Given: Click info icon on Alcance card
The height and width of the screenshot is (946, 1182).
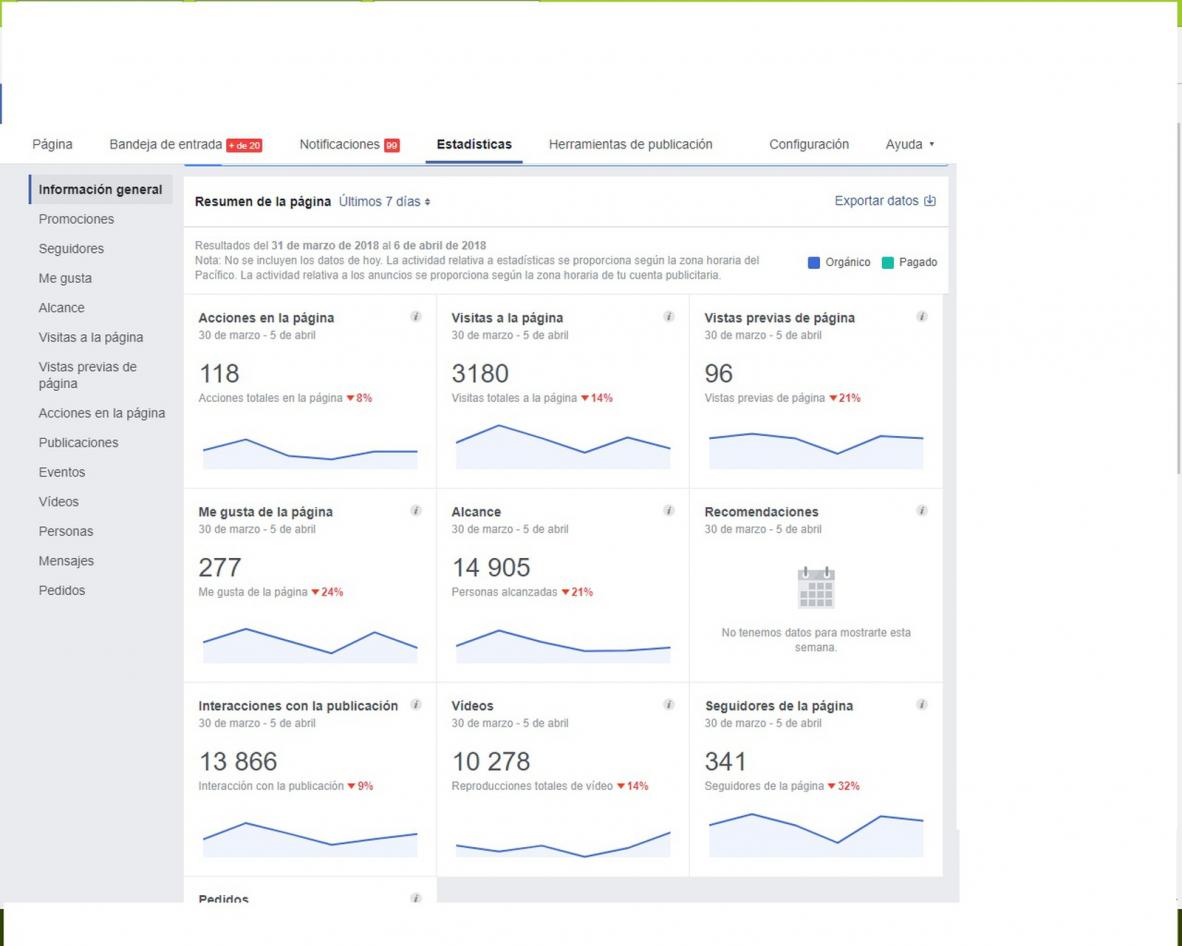Looking at the screenshot, I should click(x=669, y=510).
